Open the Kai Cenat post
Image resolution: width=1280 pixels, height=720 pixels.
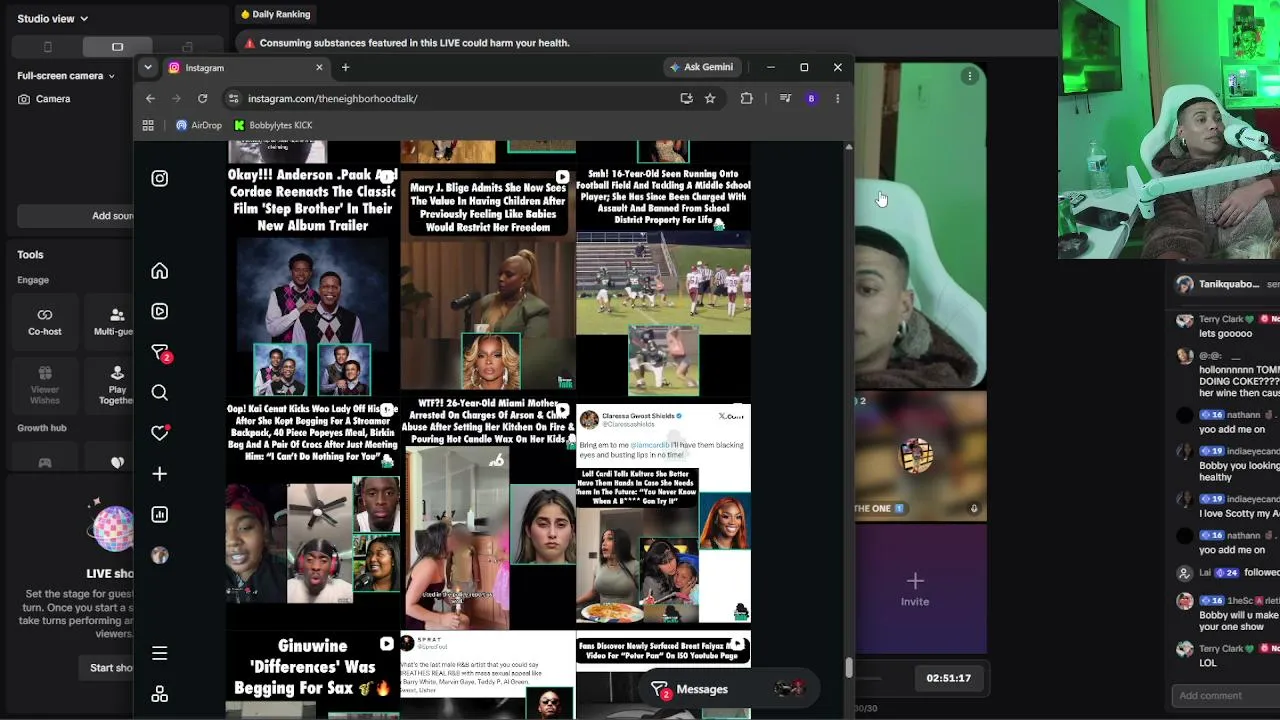click(313, 514)
